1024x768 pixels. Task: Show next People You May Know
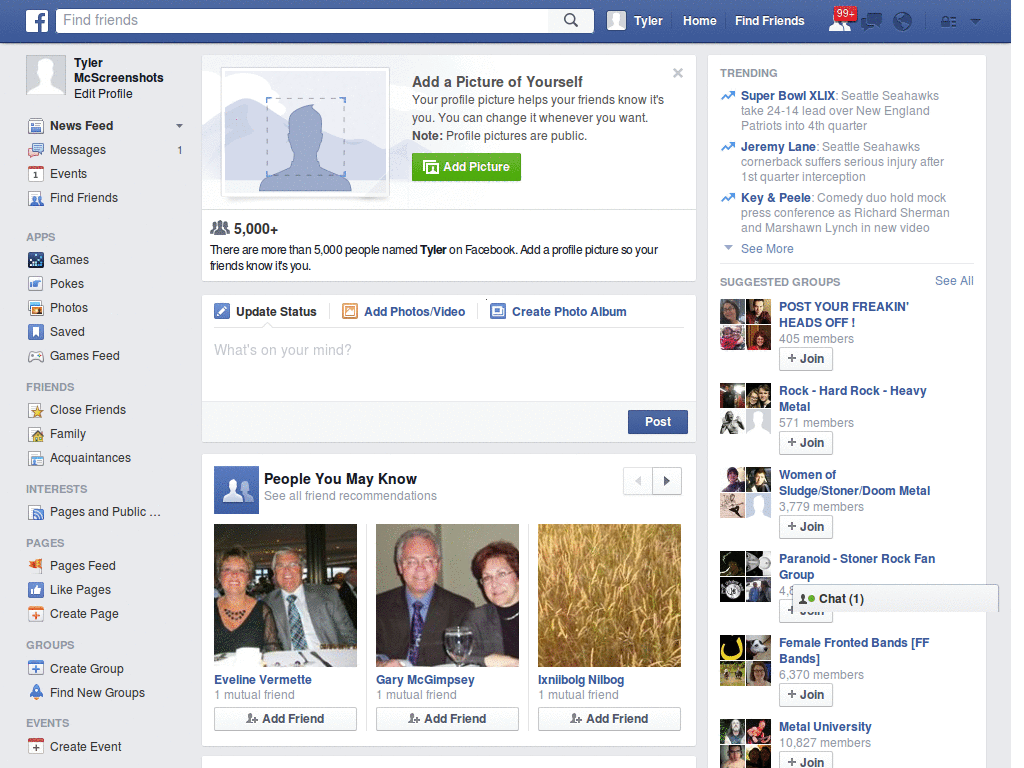click(667, 481)
